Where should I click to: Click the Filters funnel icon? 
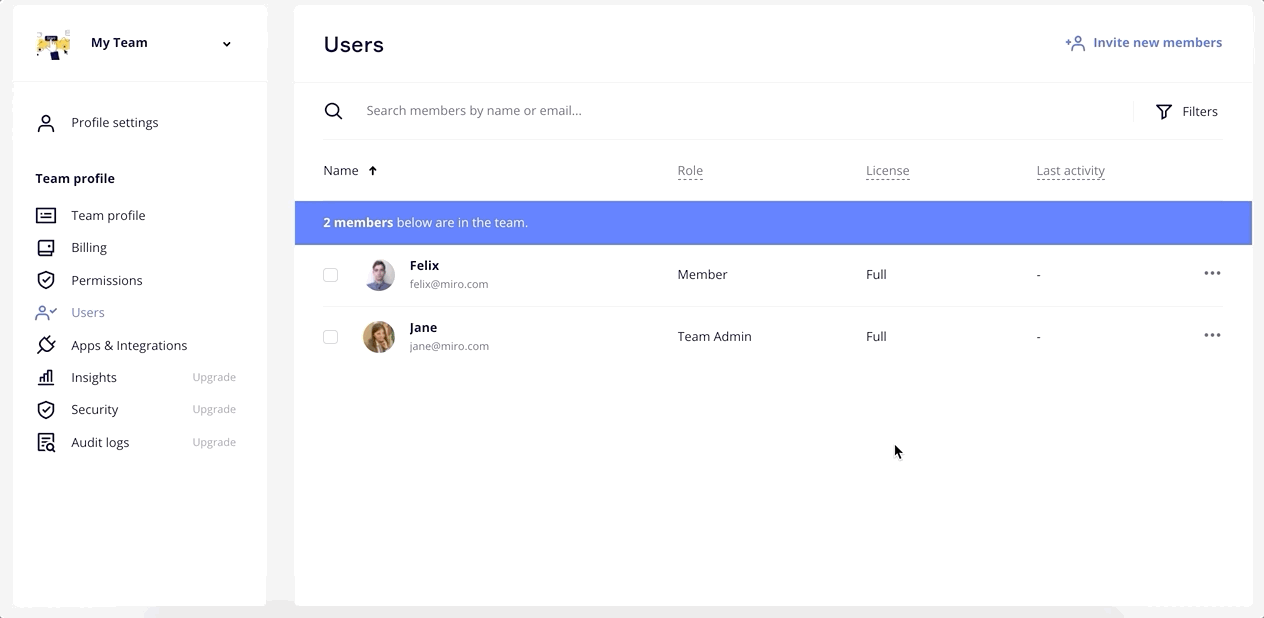tap(1163, 112)
